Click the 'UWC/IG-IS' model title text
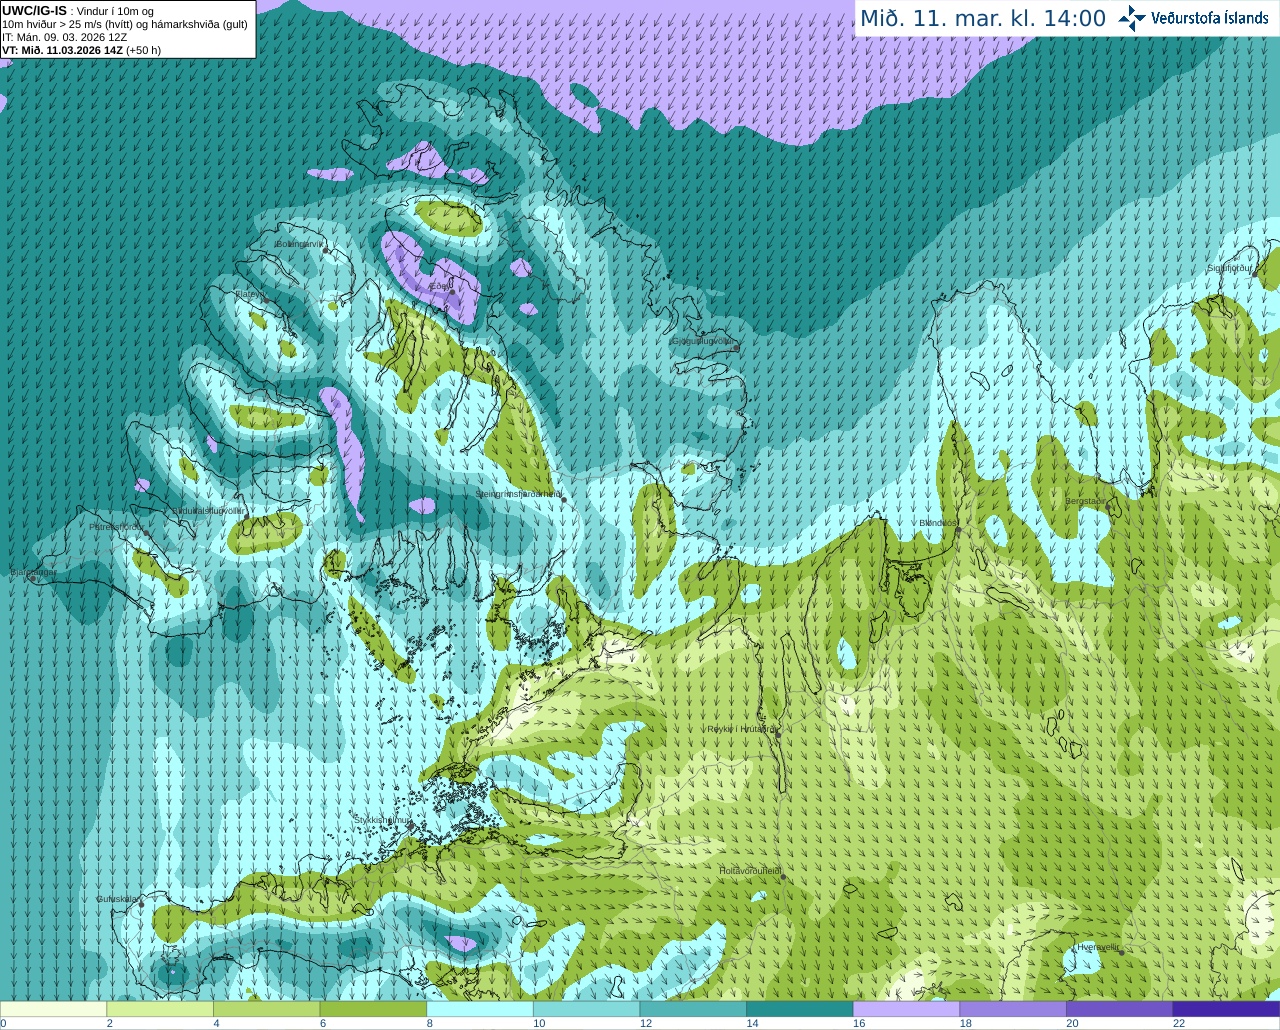The image size is (1280, 1030). [34, 11]
